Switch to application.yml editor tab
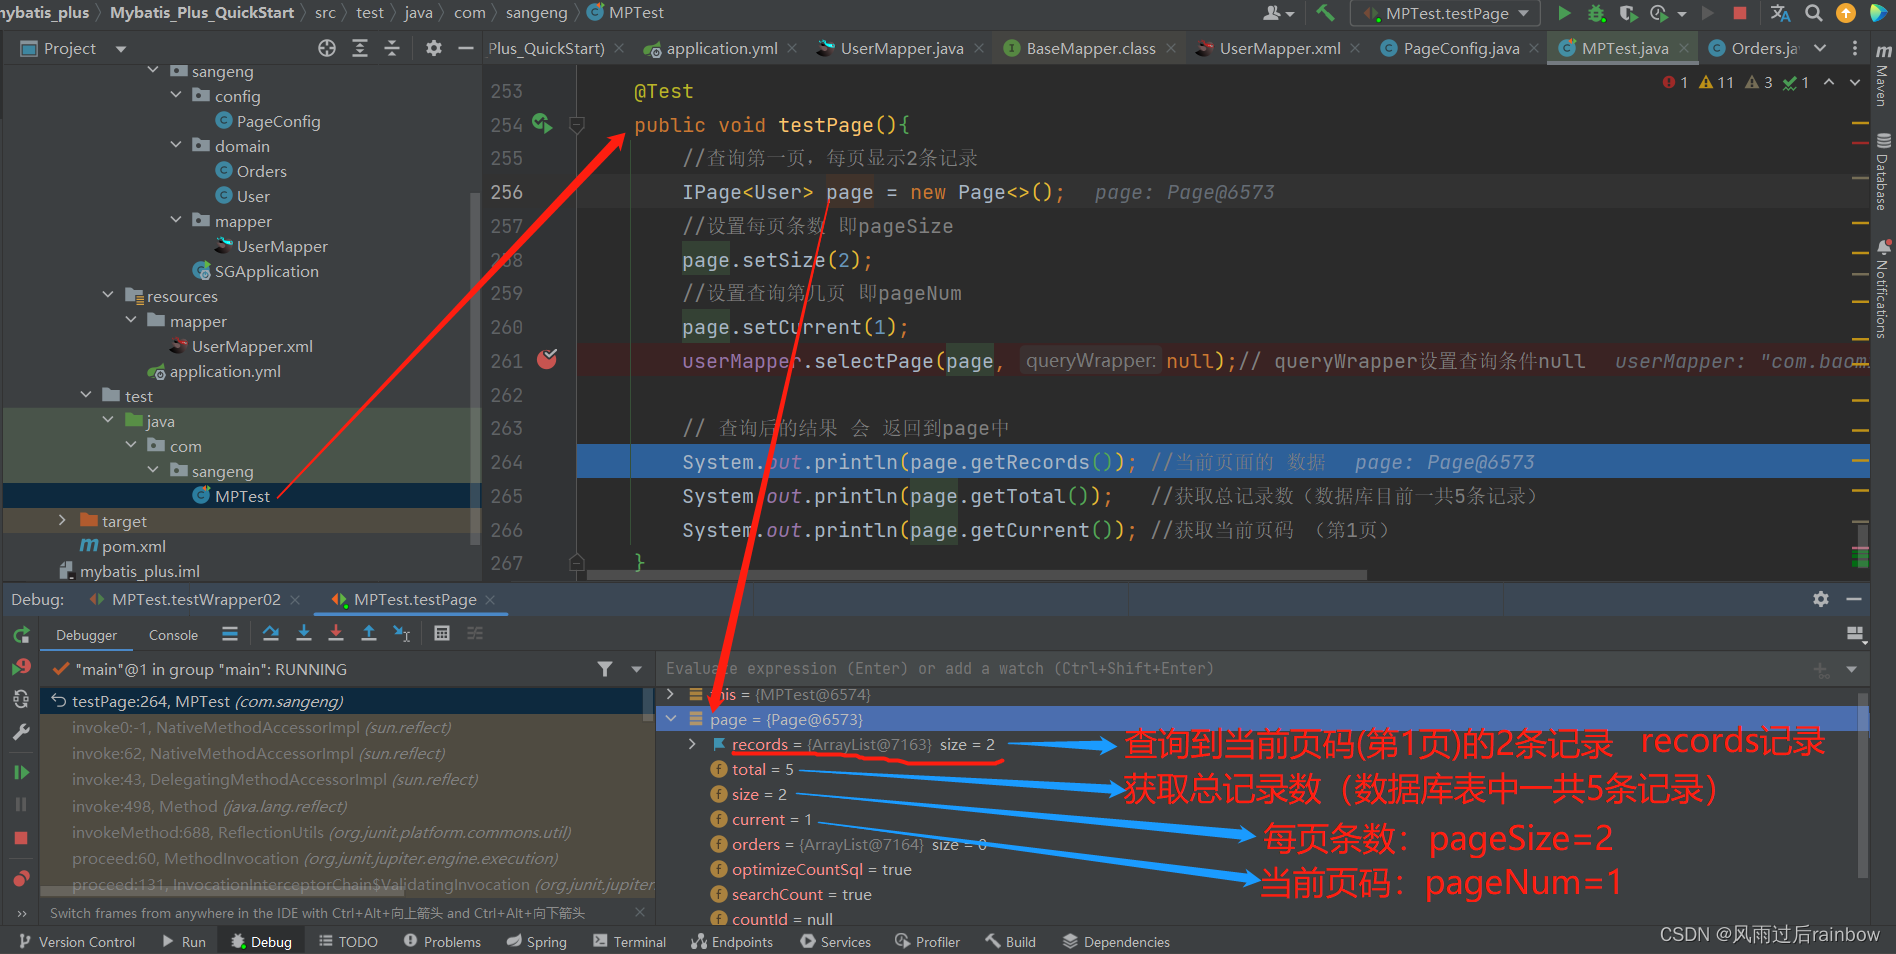 tap(721, 48)
